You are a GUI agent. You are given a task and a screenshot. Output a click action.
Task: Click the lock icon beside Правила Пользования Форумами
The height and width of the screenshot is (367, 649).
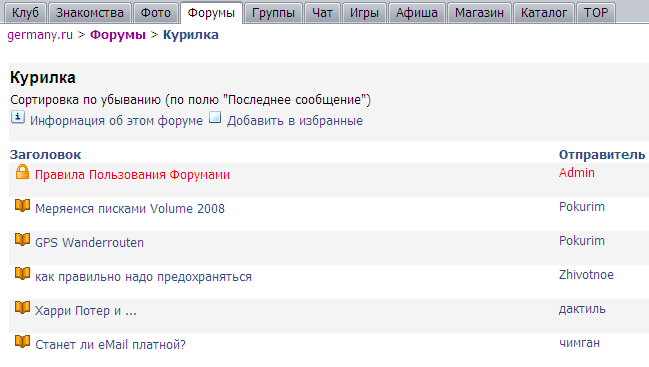pyautogui.click(x=22, y=172)
